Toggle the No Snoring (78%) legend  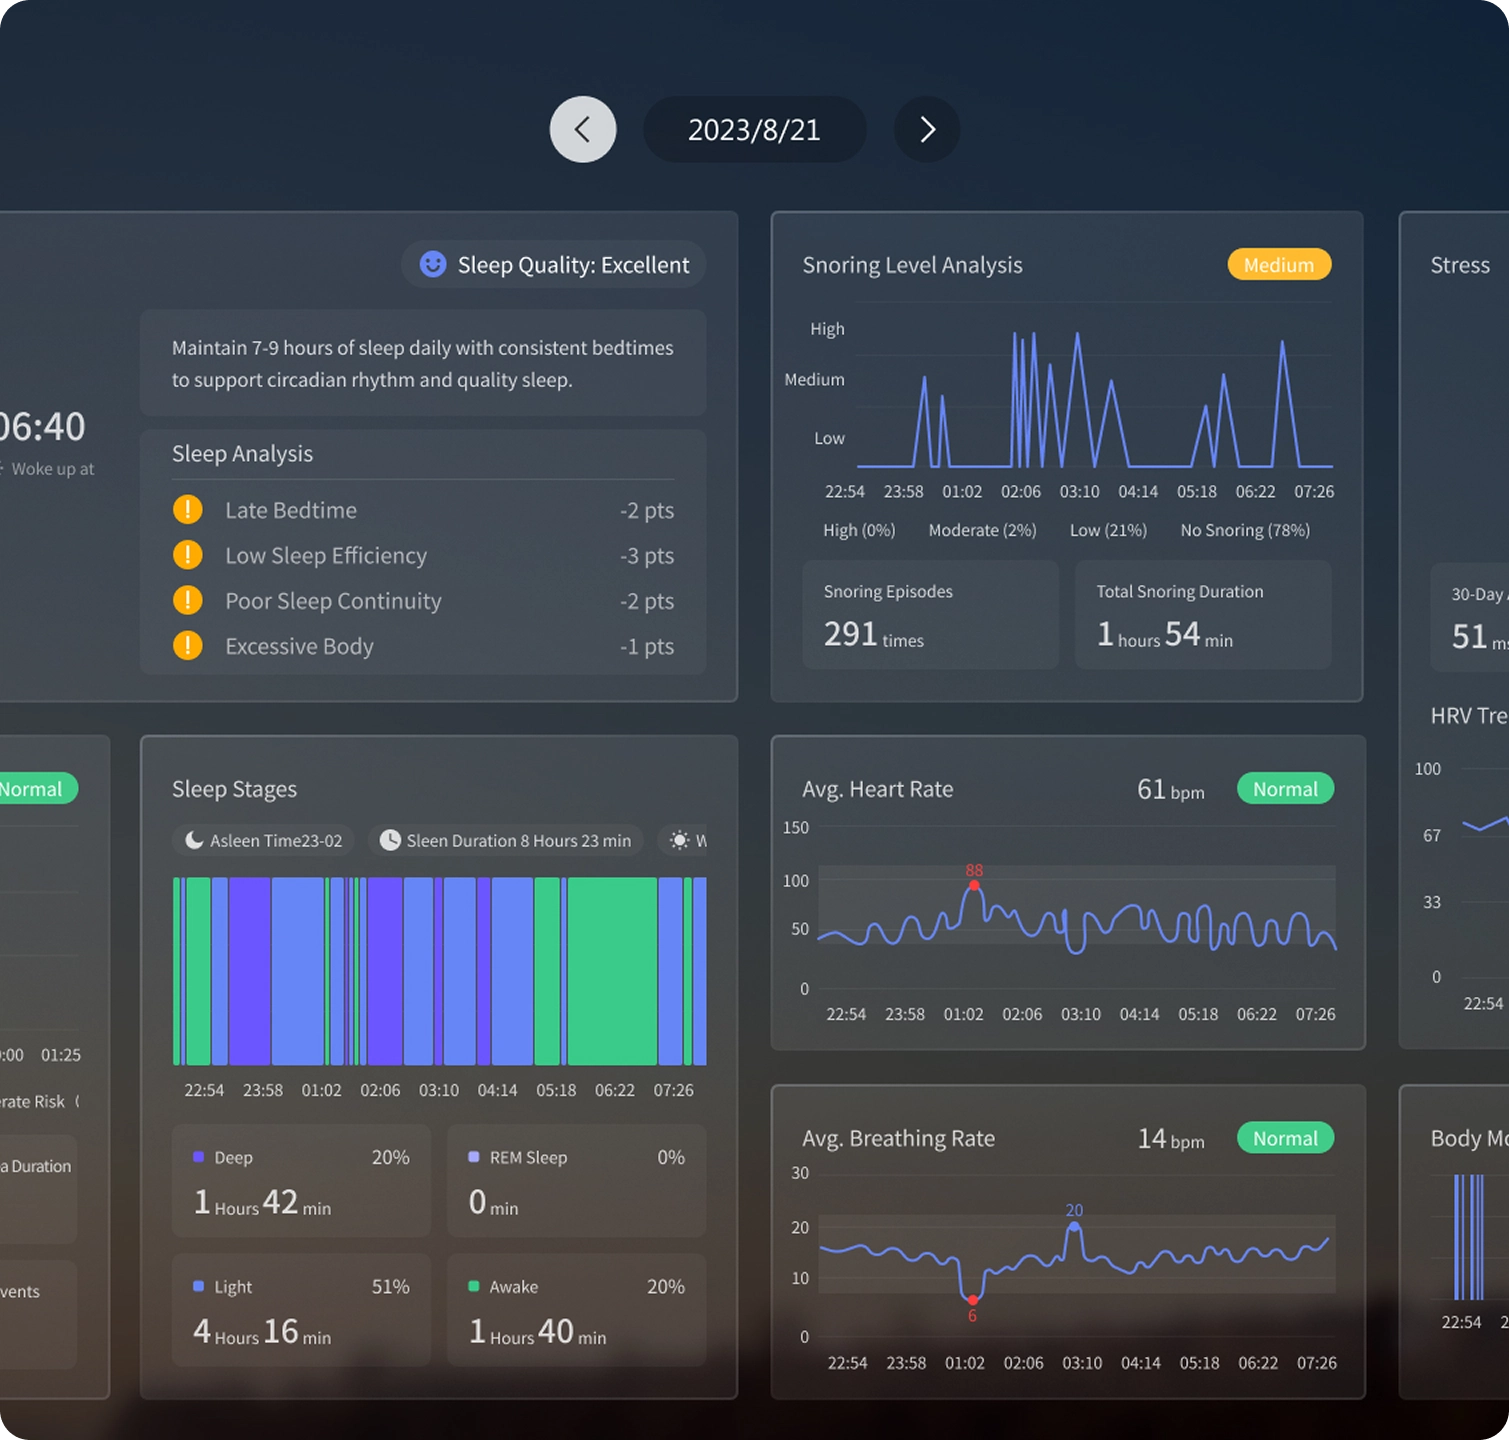pos(1244,530)
